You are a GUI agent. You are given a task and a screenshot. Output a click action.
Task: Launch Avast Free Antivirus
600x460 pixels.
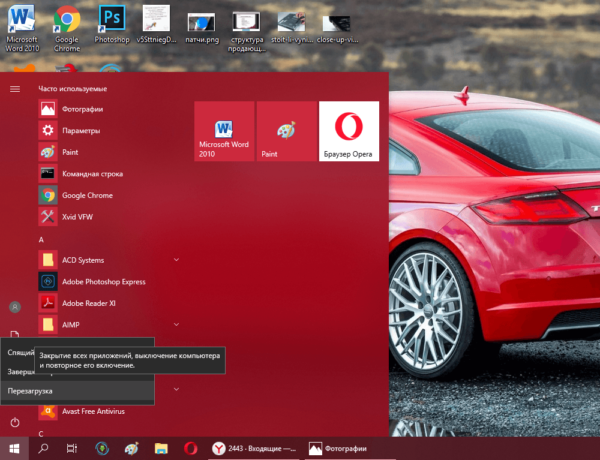pyautogui.click(x=109, y=411)
